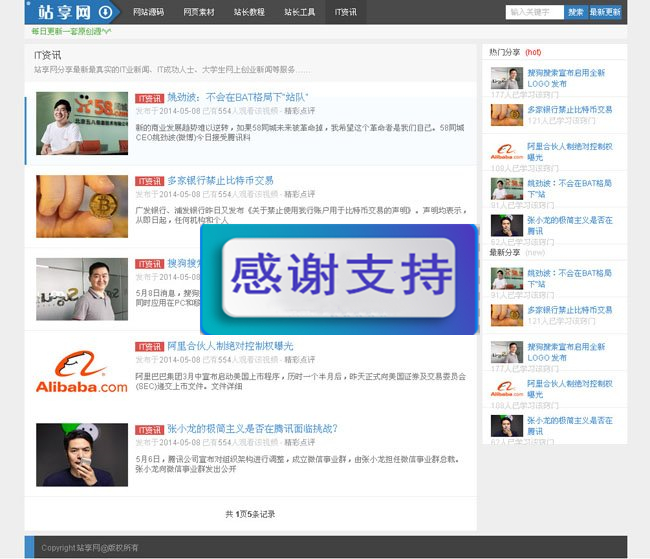Open the 58同城 article thumbnail
The image size is (650, 559).
82,123
